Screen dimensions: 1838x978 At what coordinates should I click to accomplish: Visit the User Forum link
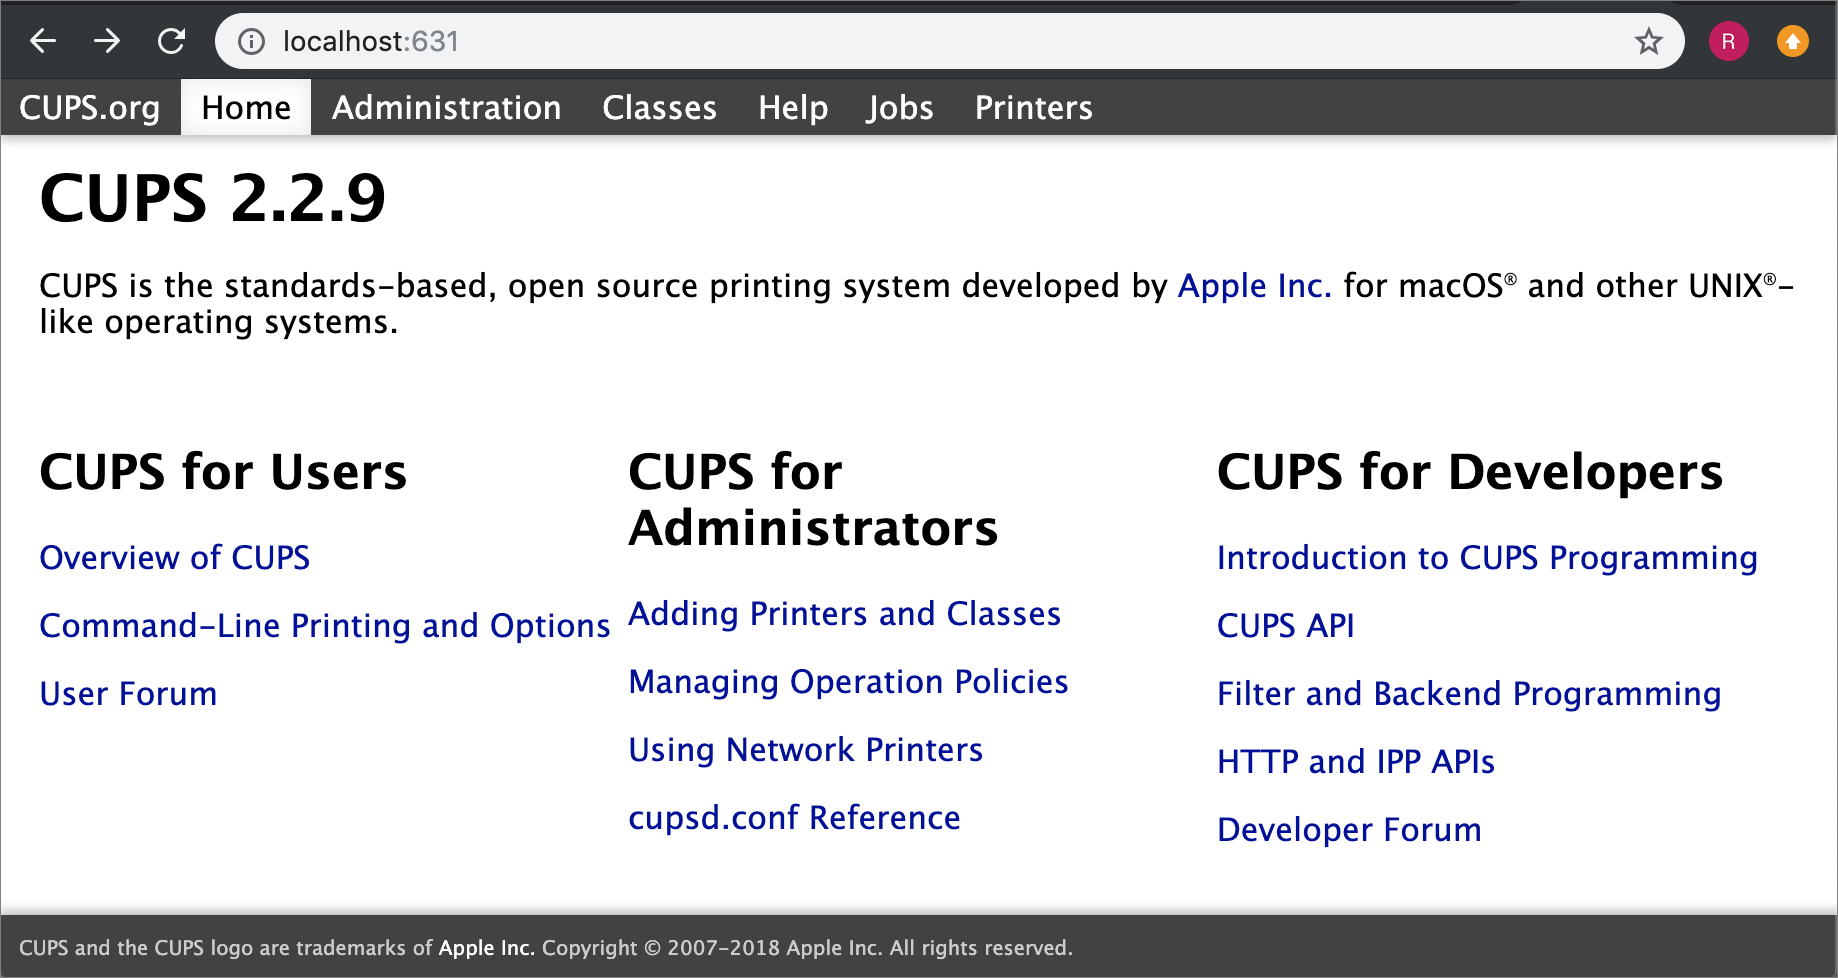[128, 693]
